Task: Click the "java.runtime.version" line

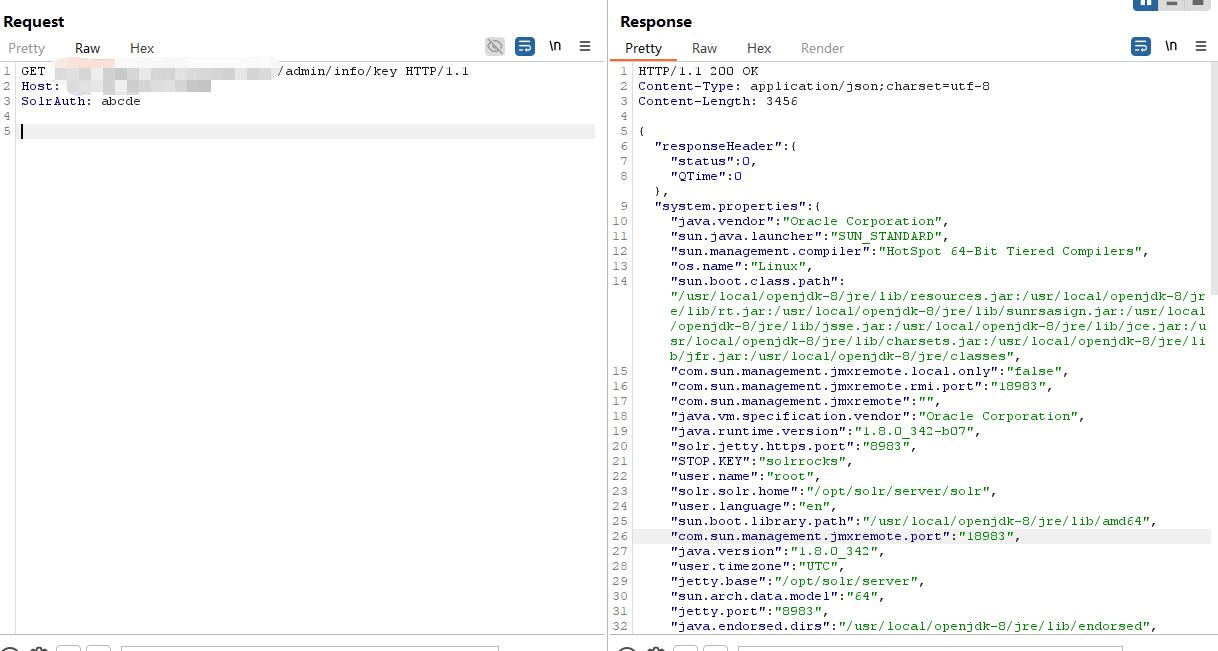Action: tap(826, 431)
